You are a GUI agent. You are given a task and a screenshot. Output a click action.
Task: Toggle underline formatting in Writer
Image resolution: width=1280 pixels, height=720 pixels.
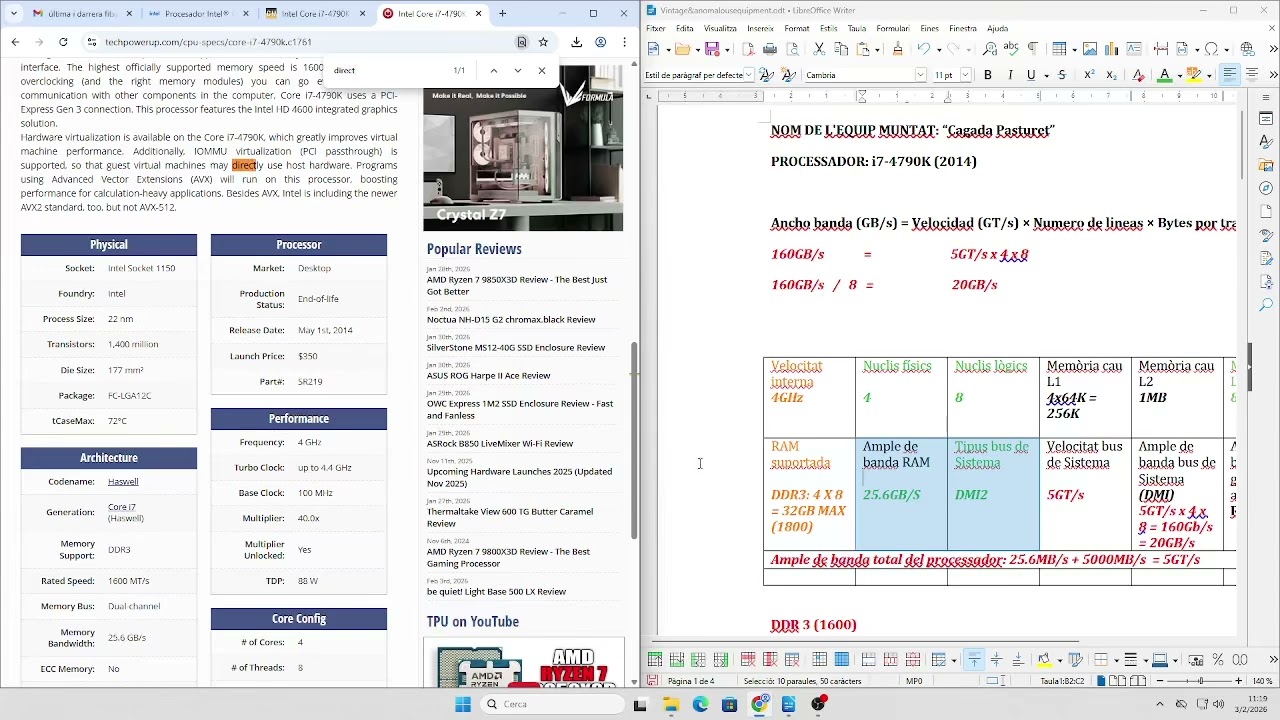click(x=1032, y=75)
